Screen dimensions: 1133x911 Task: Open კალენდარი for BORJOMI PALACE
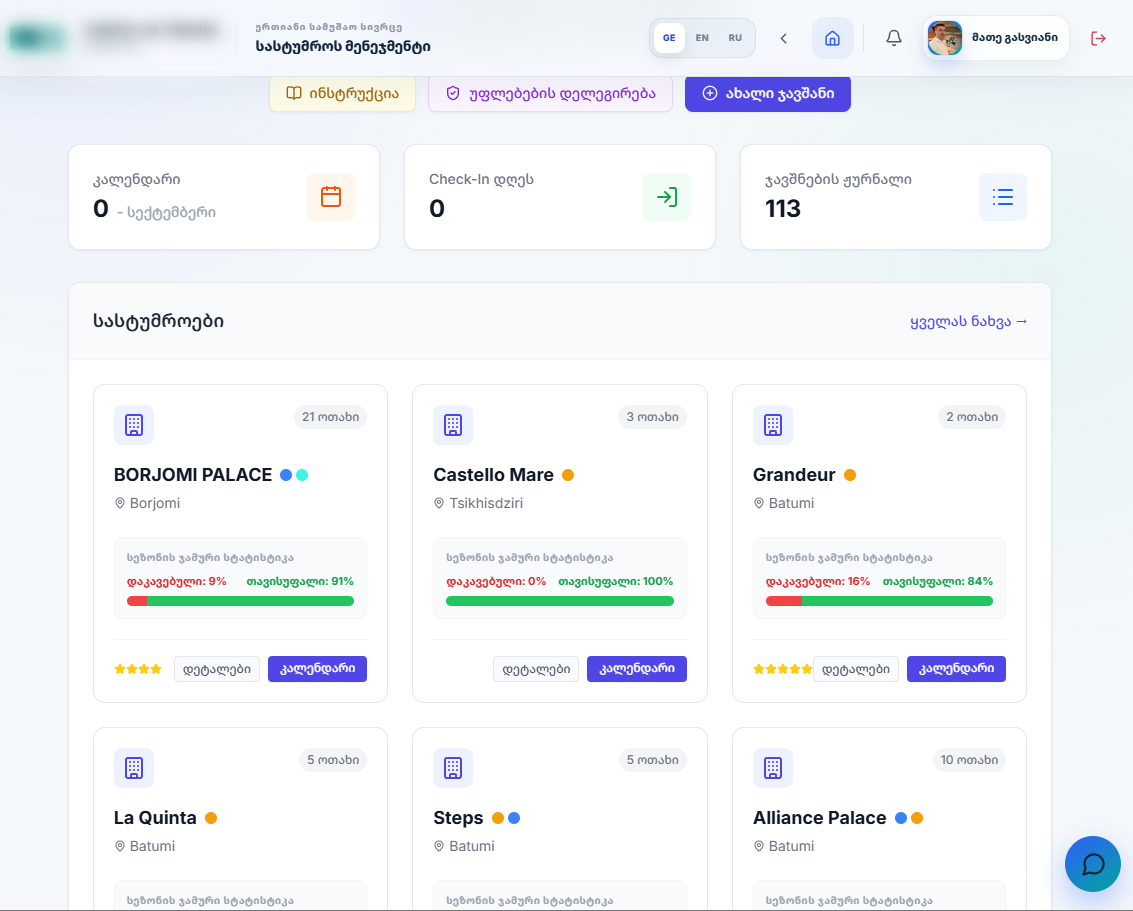[317, 669]
